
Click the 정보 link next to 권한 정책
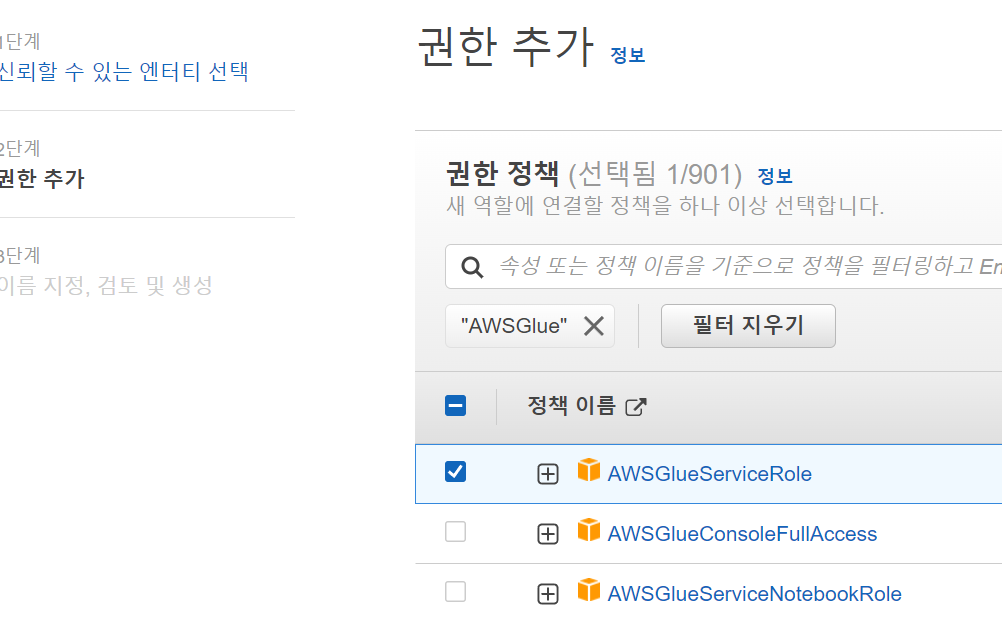click(775, 176)
